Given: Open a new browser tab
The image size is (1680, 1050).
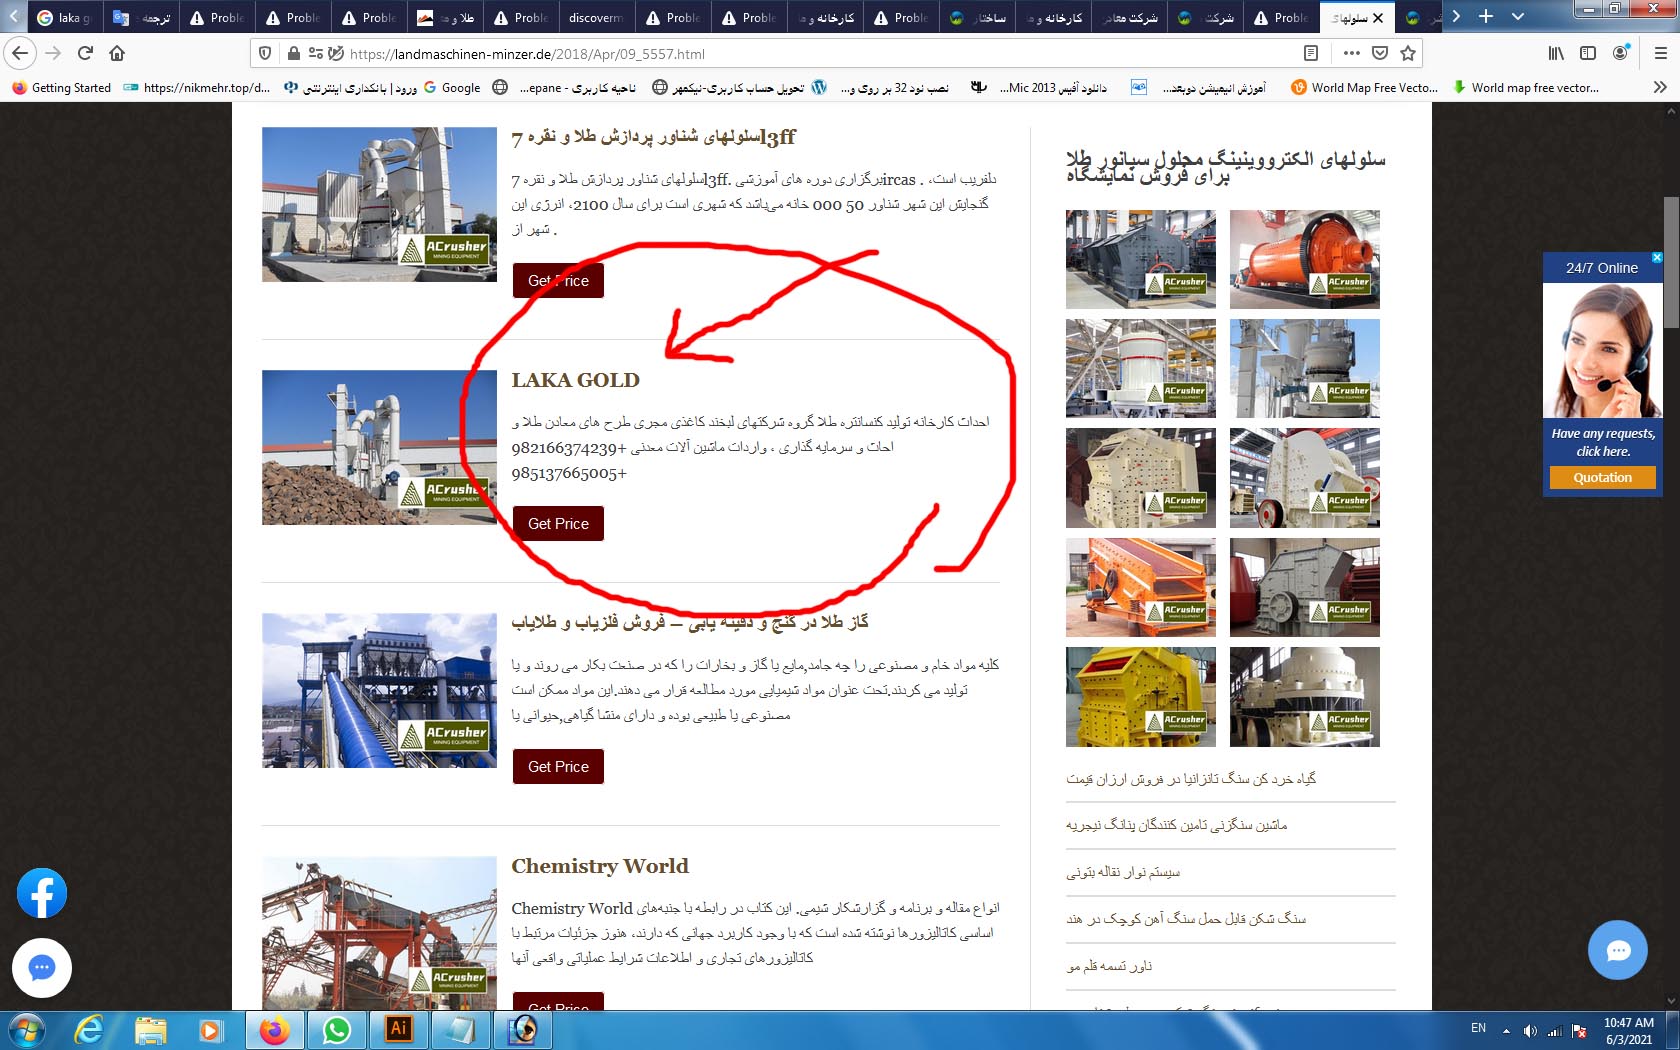Looking at the screenshot, I should click(1486, 17).
